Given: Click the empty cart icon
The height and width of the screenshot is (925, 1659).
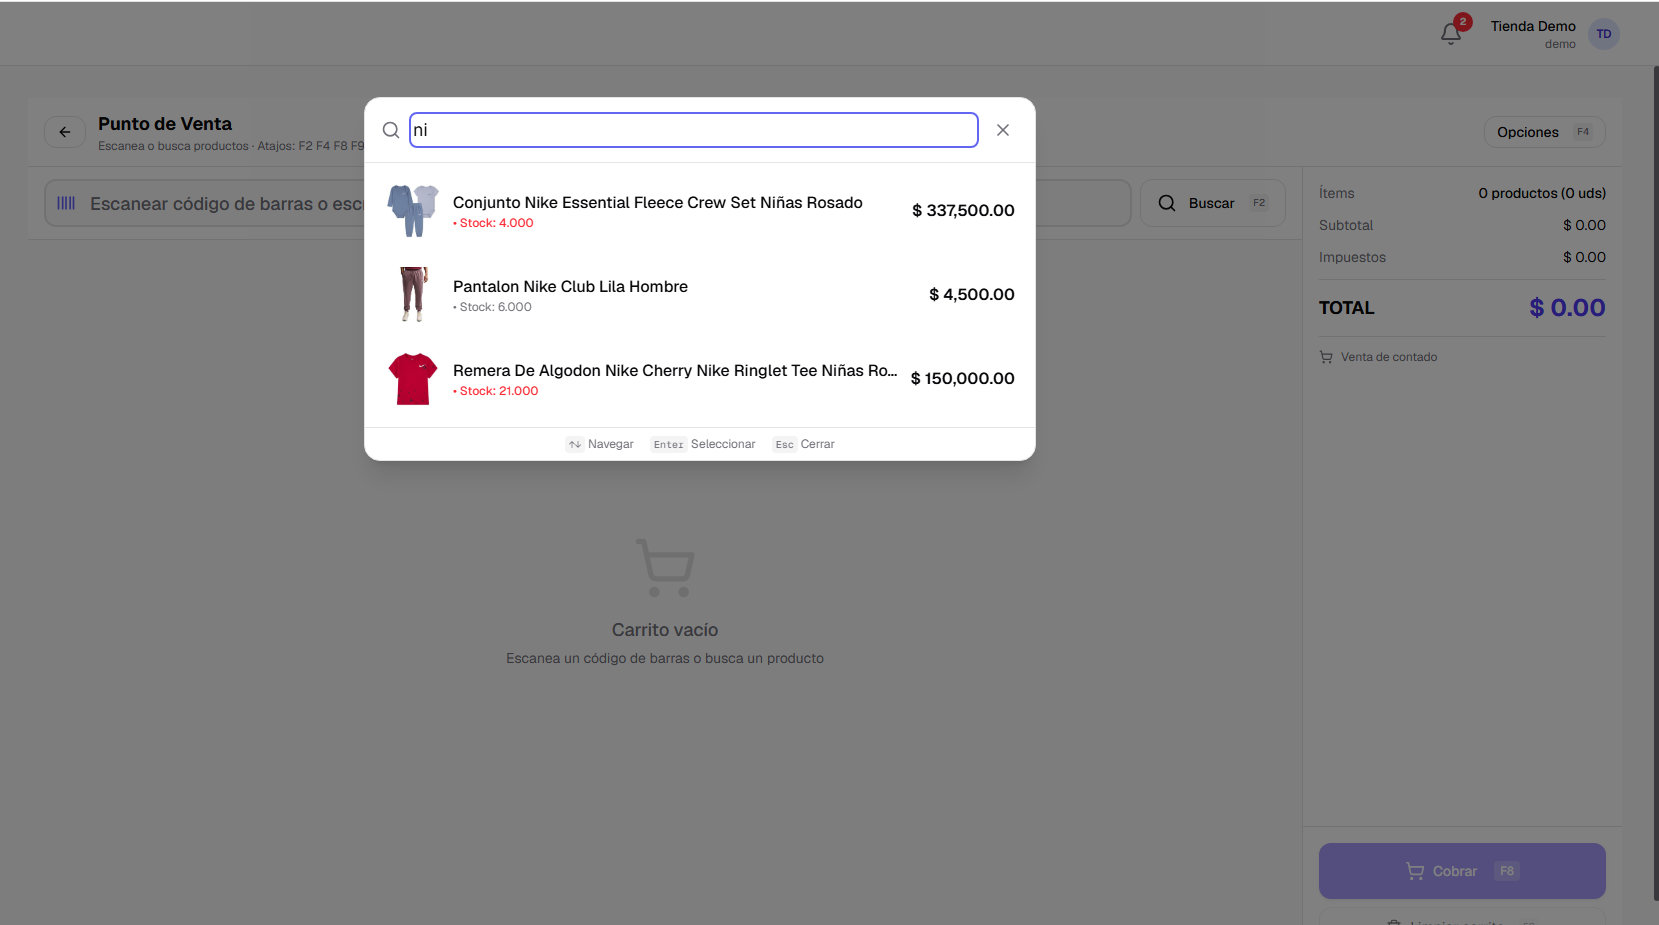Looking at the screenshot, I should pos(665,568).
